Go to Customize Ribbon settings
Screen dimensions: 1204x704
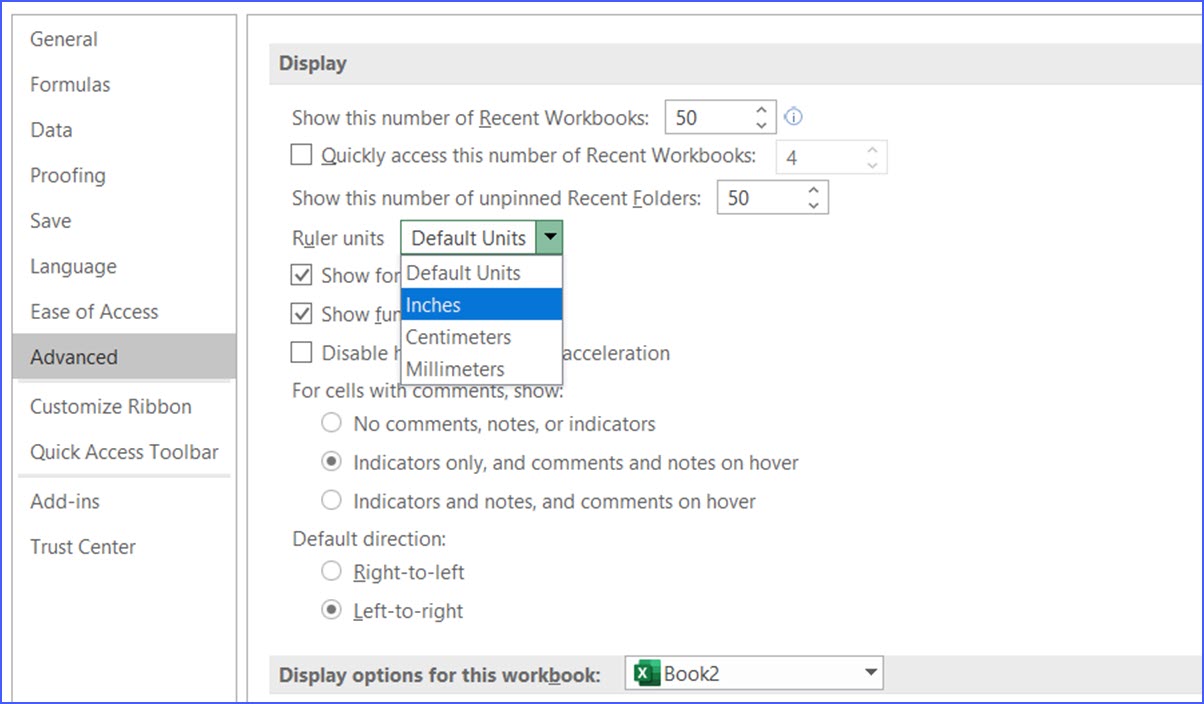[110, 407]
